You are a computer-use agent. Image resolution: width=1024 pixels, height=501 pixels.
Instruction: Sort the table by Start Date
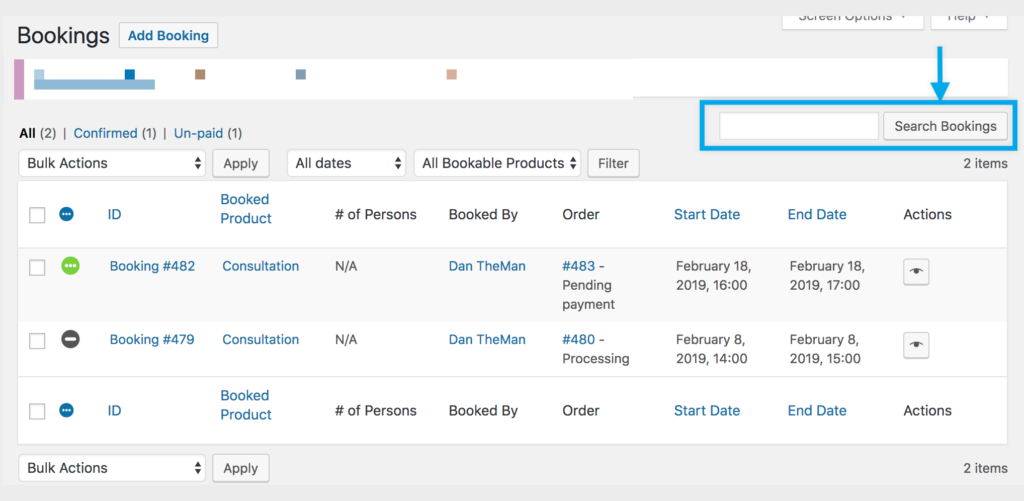click(707, 214)
